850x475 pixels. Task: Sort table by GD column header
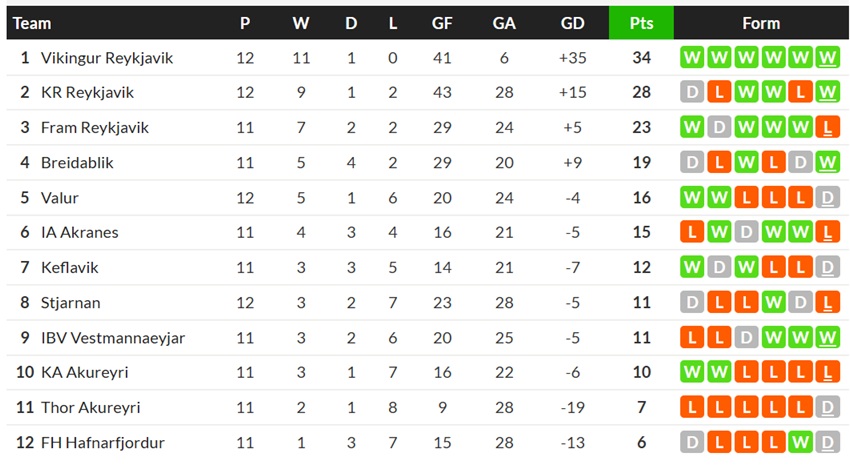pyautogui.click(x=572, y=23)
